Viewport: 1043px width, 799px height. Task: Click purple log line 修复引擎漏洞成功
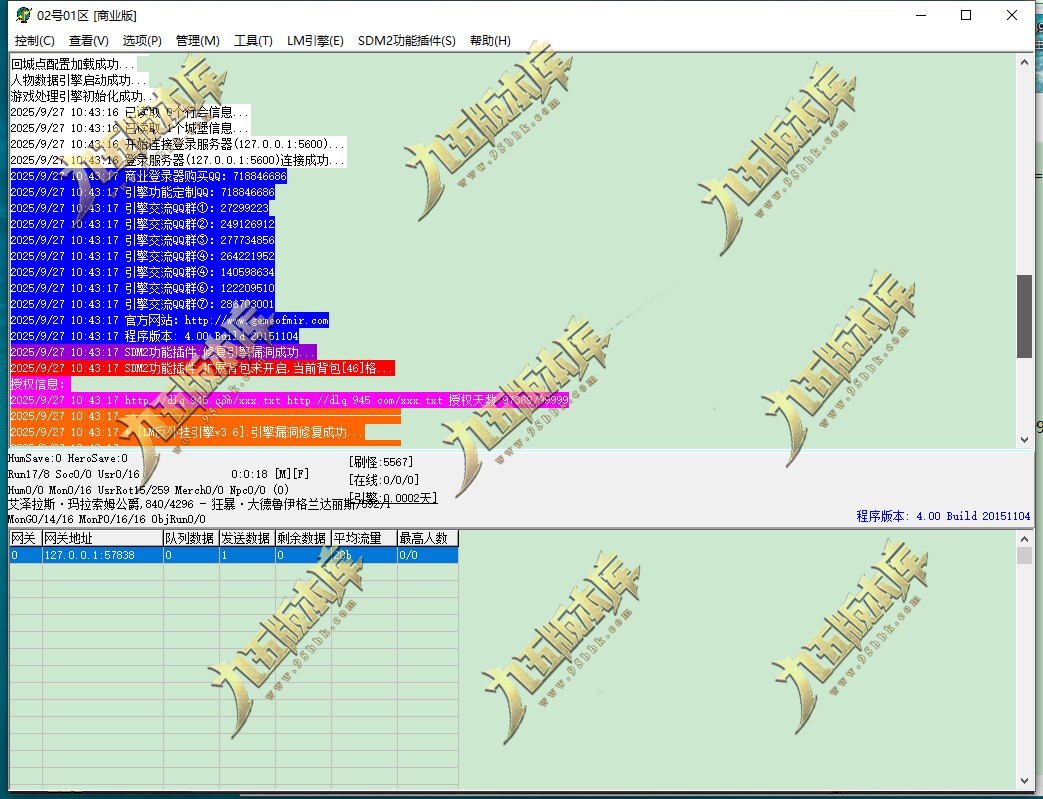point(164,352)
